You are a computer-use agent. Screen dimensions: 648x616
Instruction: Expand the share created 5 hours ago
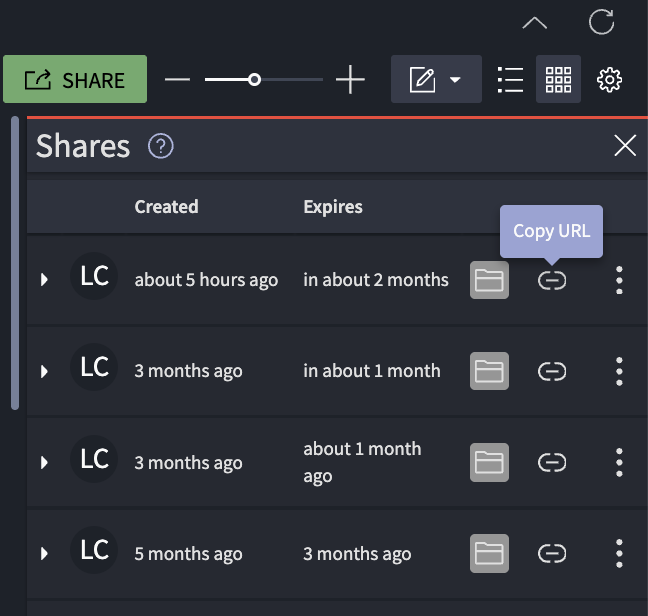(x=44, y=280)
